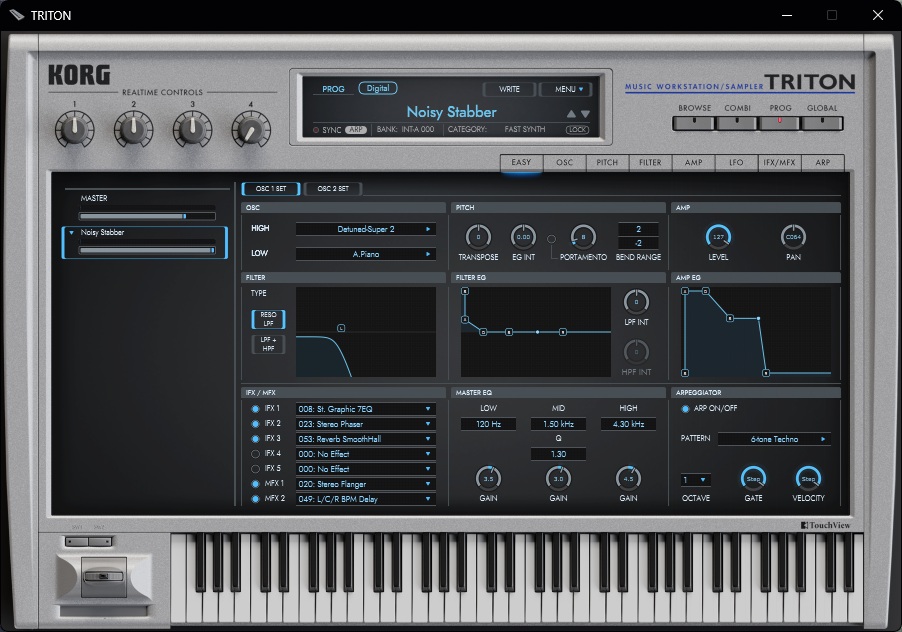This screenshot has height=632, width=902.
Task: Toggle MFX 2 effect on/off
Action: point(255,499)
